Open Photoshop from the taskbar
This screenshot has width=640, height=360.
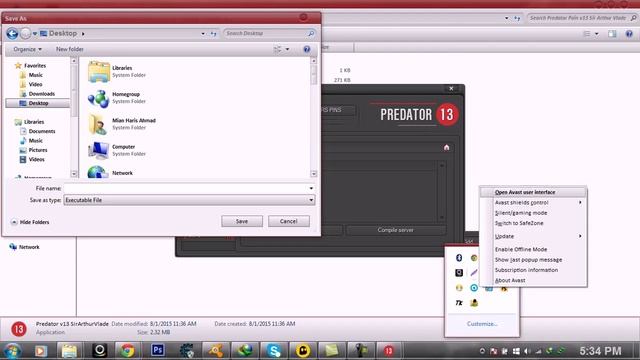pos(158,350)
